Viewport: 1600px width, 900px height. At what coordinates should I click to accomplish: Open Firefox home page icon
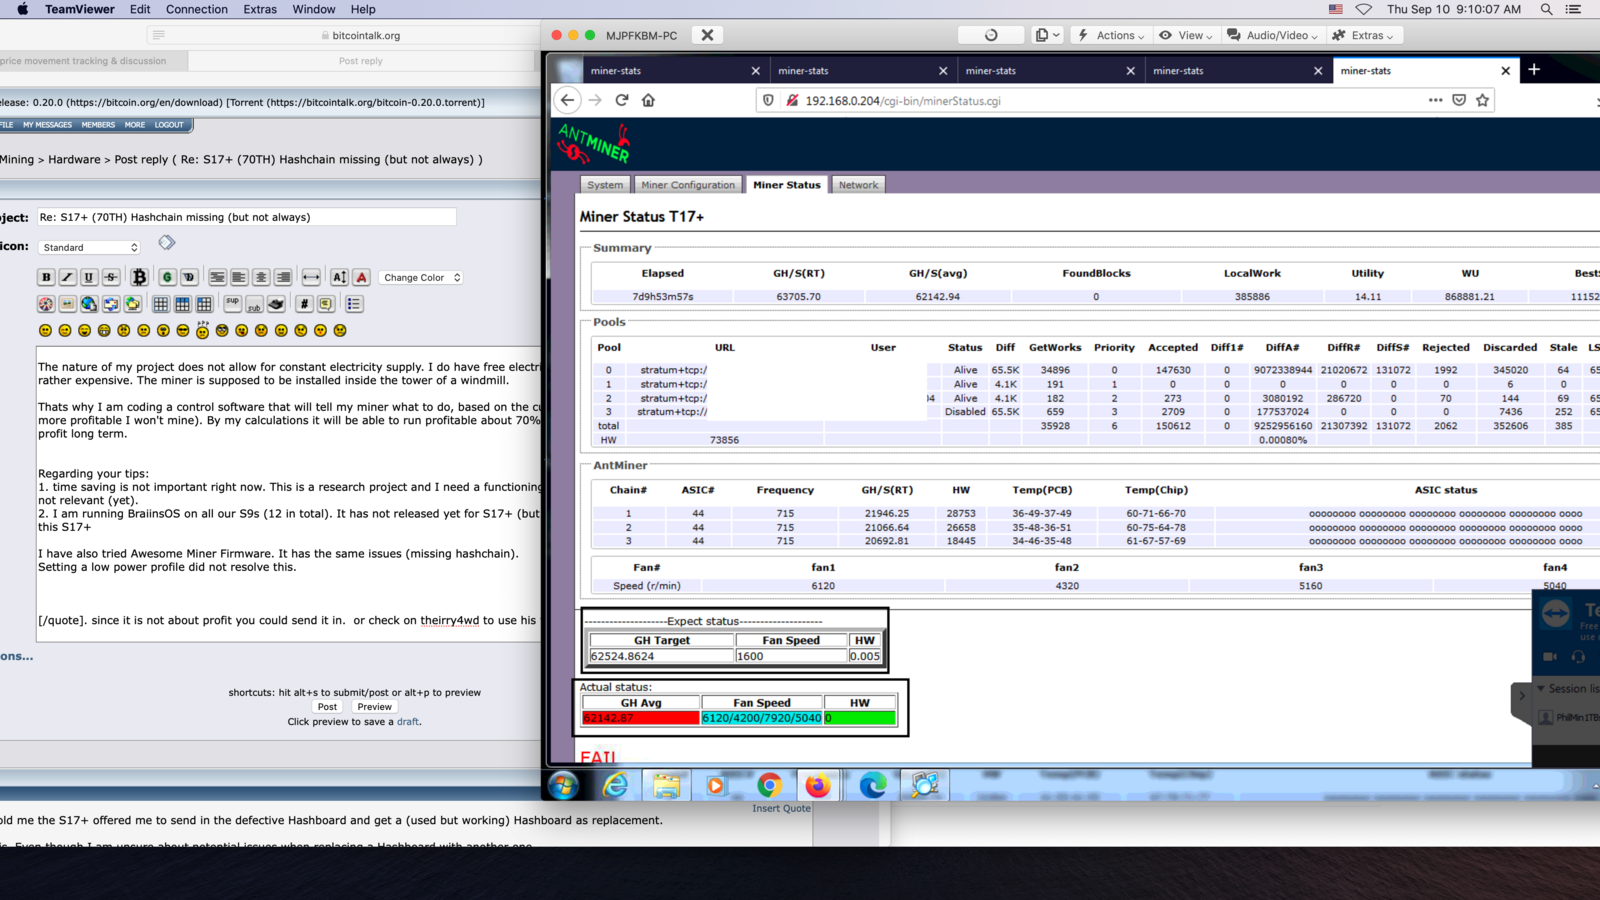(648, 100)
